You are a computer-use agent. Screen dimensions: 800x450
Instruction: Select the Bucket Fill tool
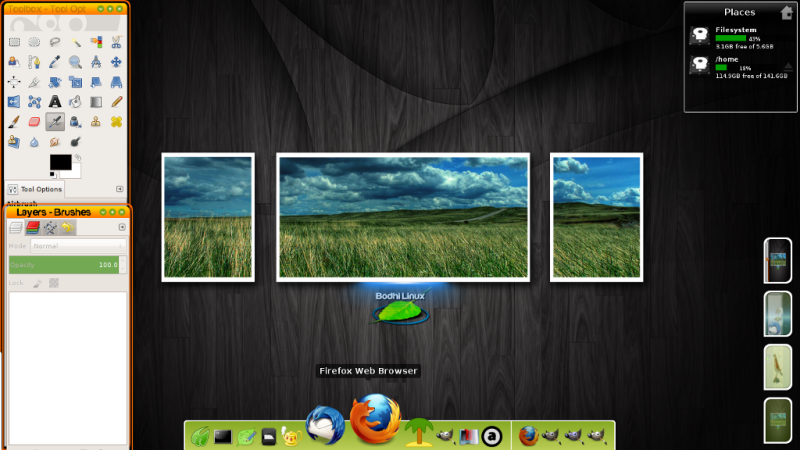point(75,102)
